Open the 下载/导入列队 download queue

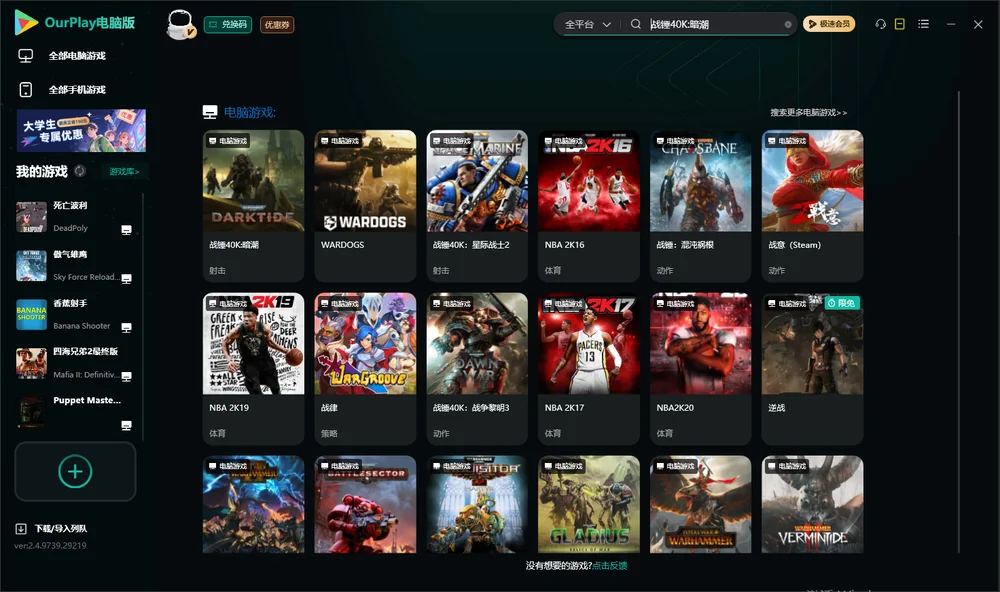(51, 528)
